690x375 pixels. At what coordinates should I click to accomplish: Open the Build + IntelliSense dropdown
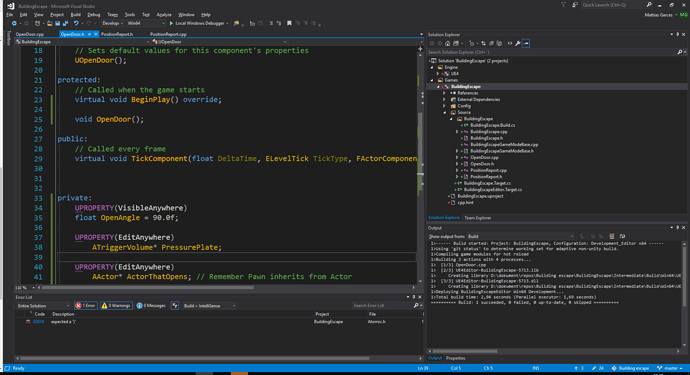click(209, 305)
